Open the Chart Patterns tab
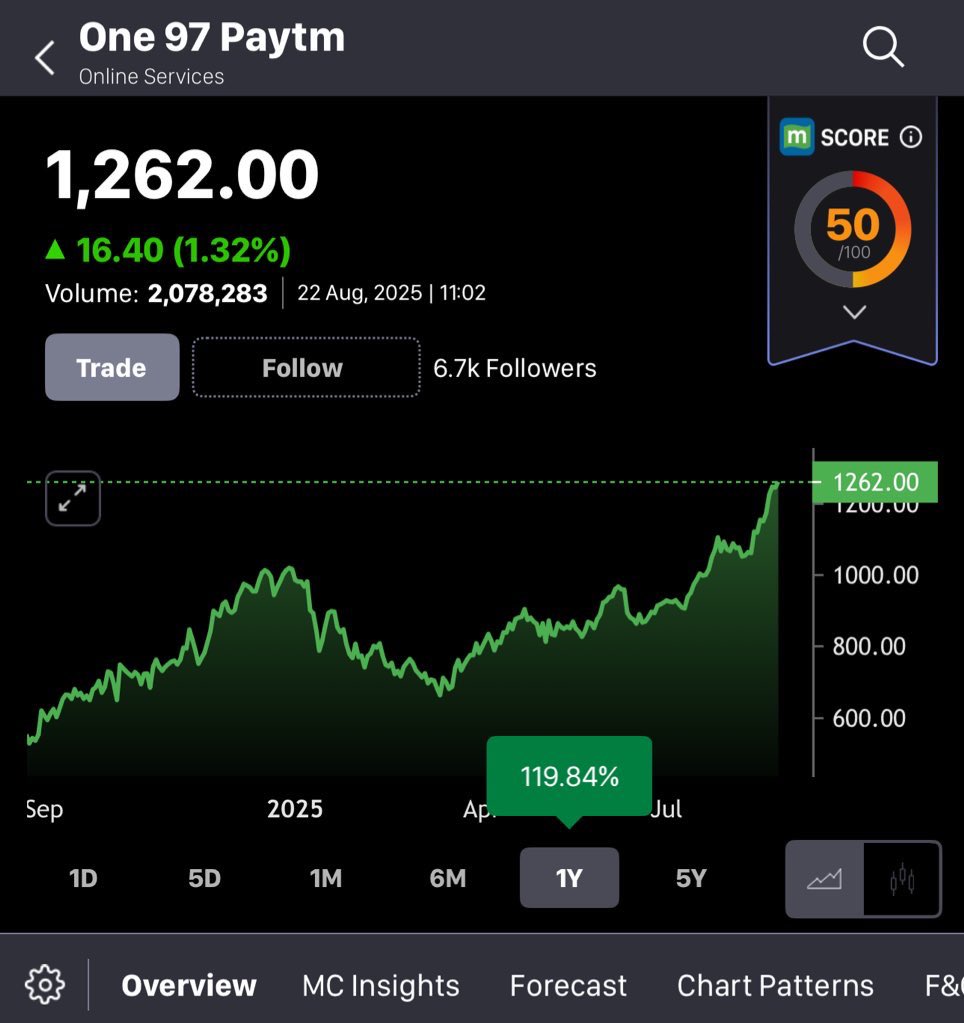The height and width of the screenshot is (1023, 964). [x=775, y=985]
